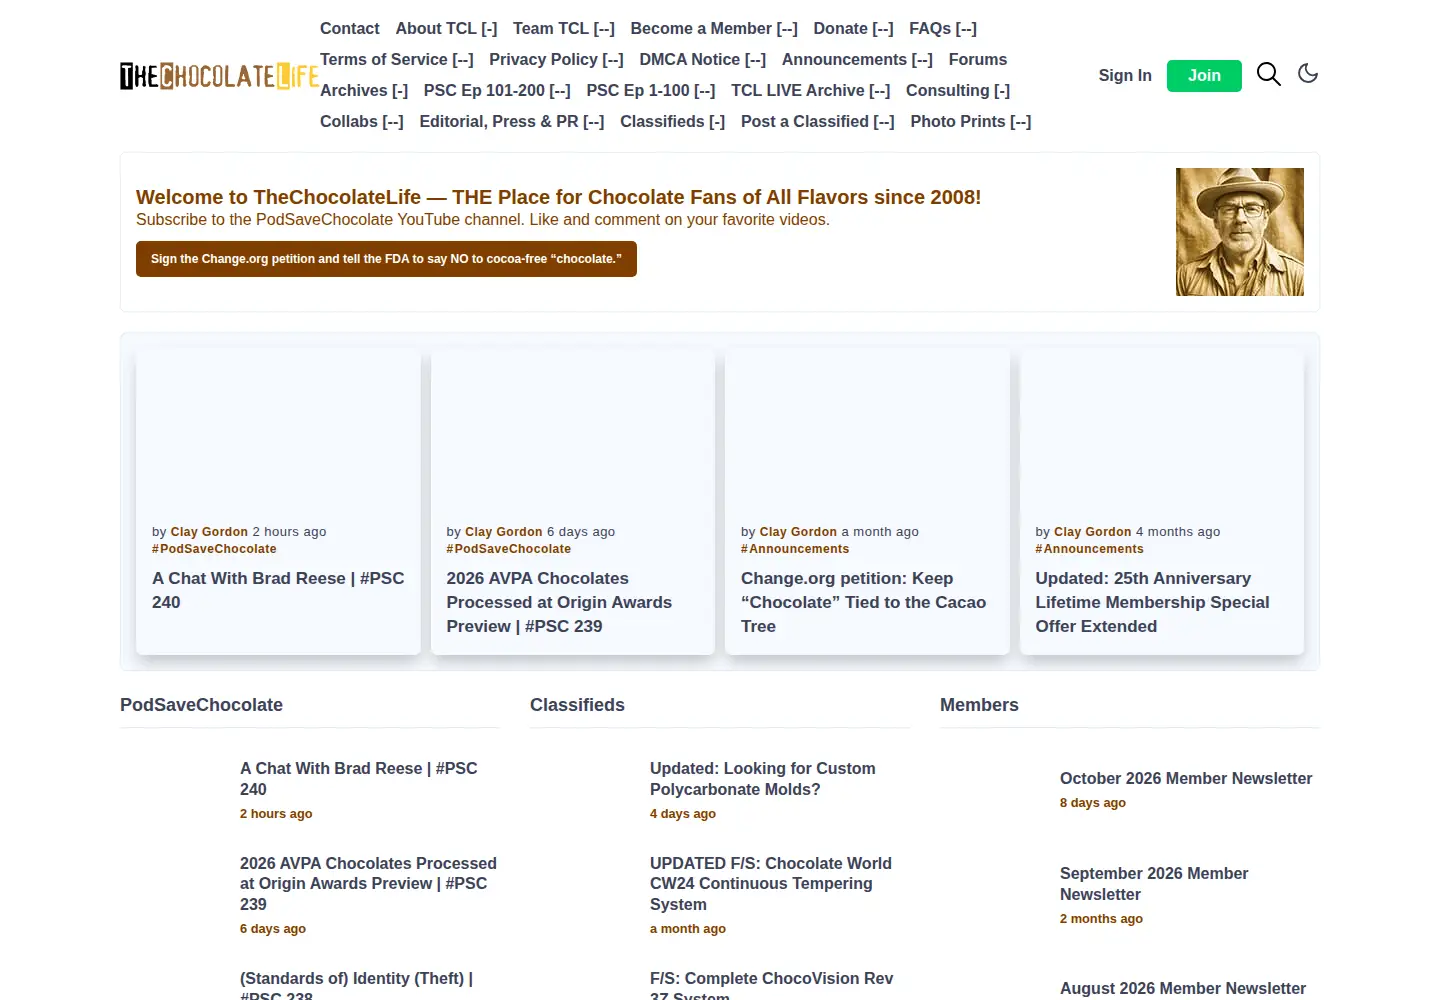Open PSC Ep 101-200 [--] menu item
This screenshot has width=1440, height=1000.
click(x=497, y=91)
